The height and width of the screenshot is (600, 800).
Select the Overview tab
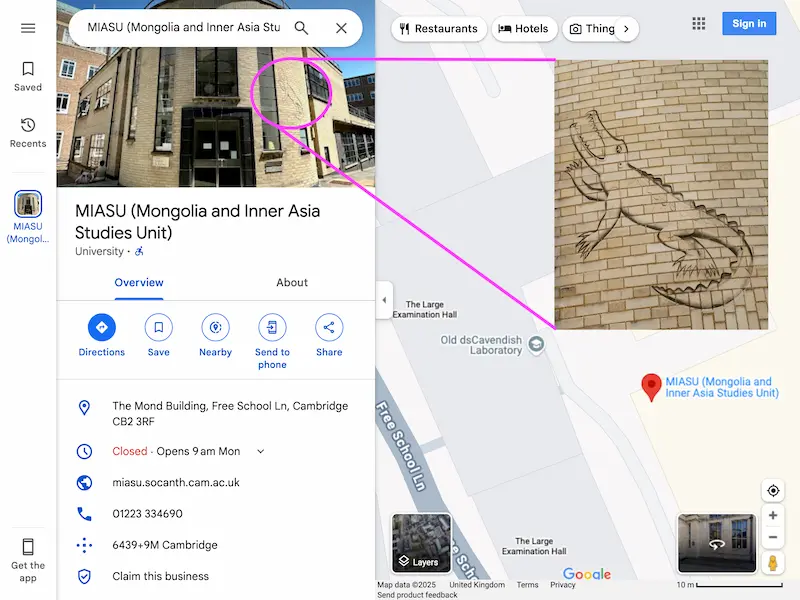click(x=139, y=283)
